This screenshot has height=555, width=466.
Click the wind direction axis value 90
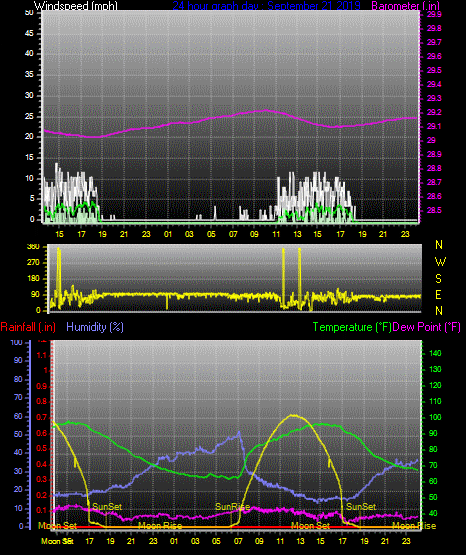pos(35,295)
